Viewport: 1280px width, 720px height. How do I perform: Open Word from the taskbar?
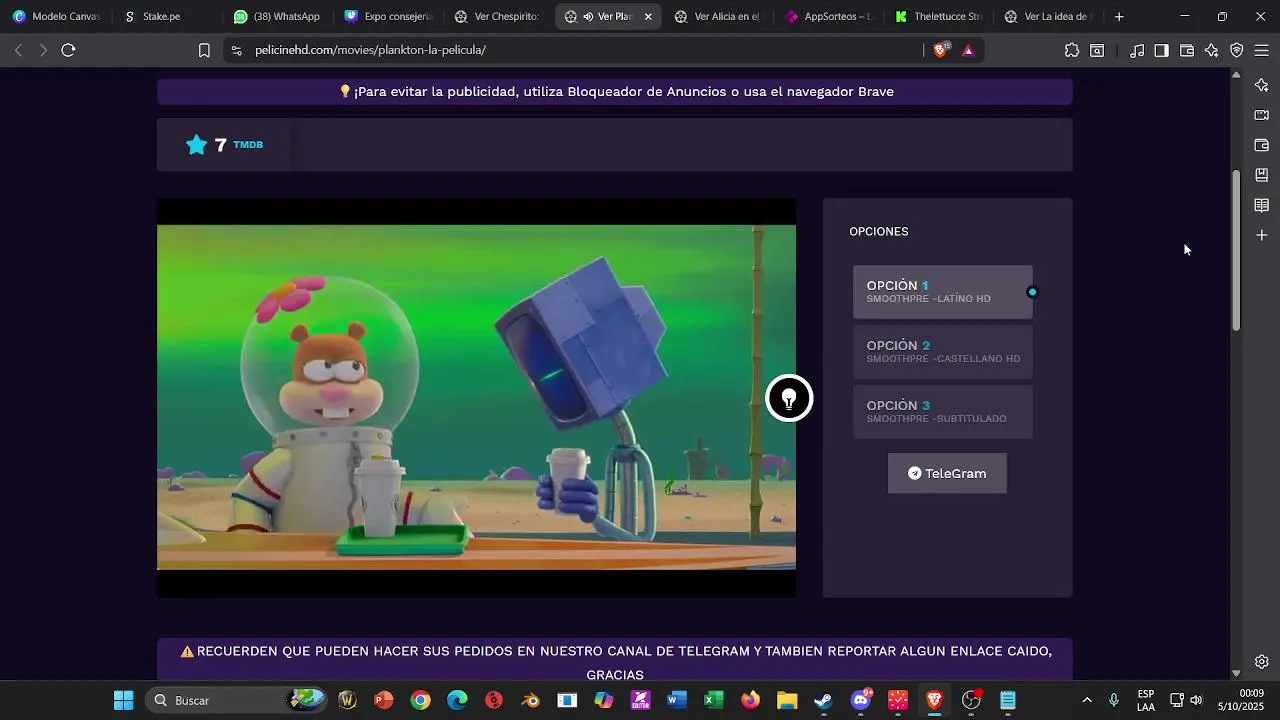(677, 700)
